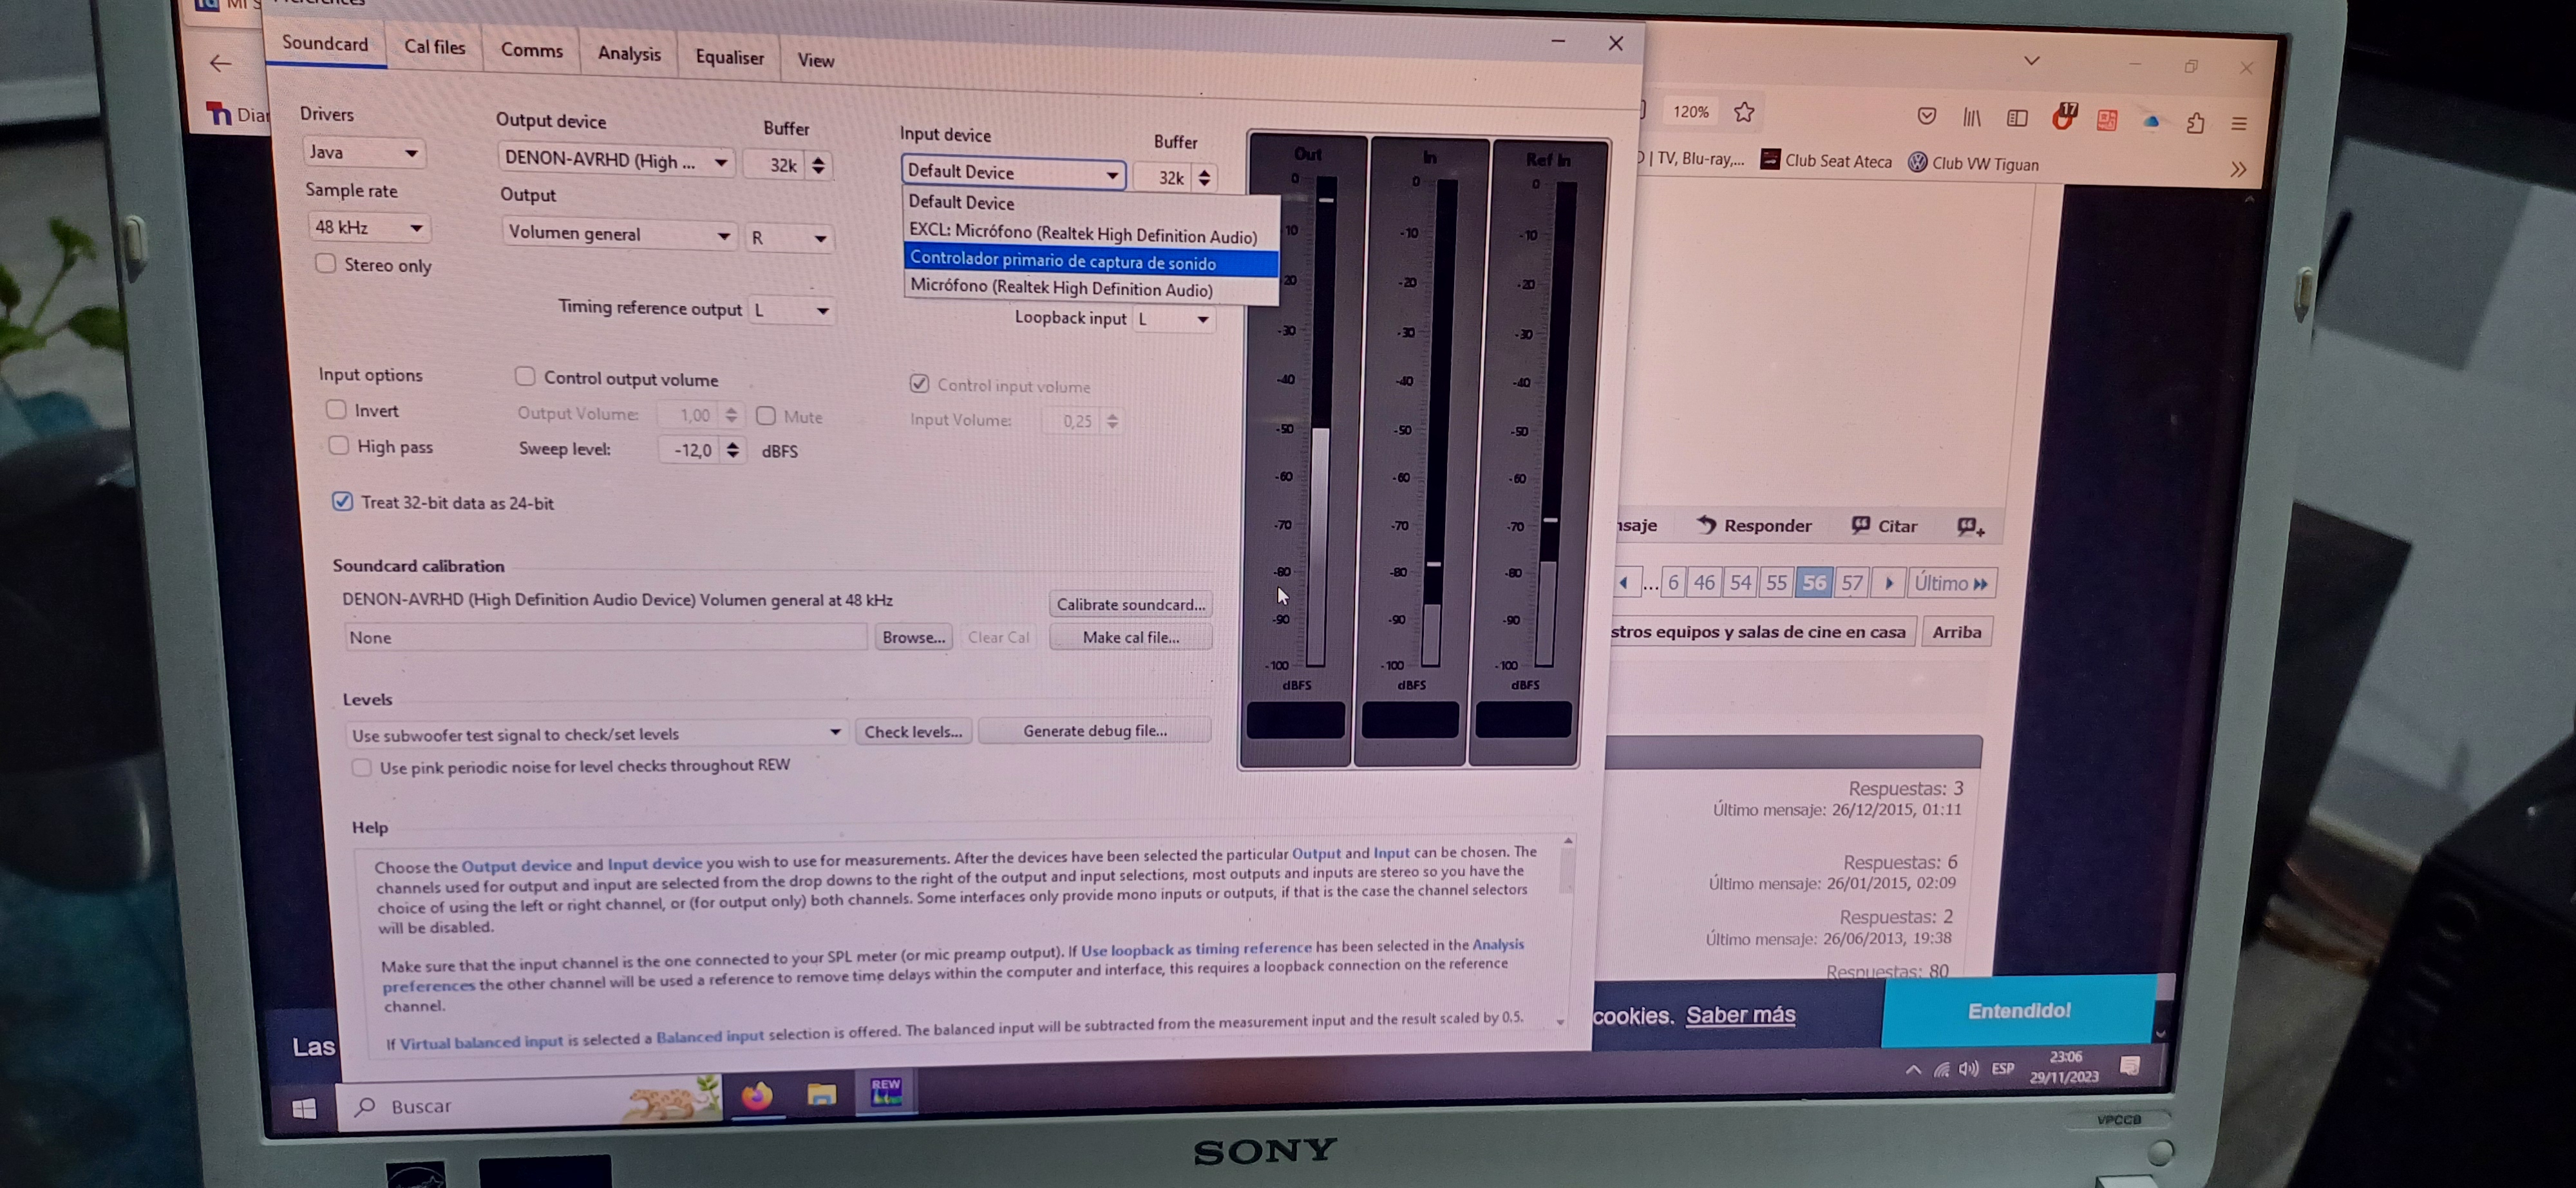Switch to Cal files tab
The height and width of the screenshot is (1188, 2576).
point(434,47)
